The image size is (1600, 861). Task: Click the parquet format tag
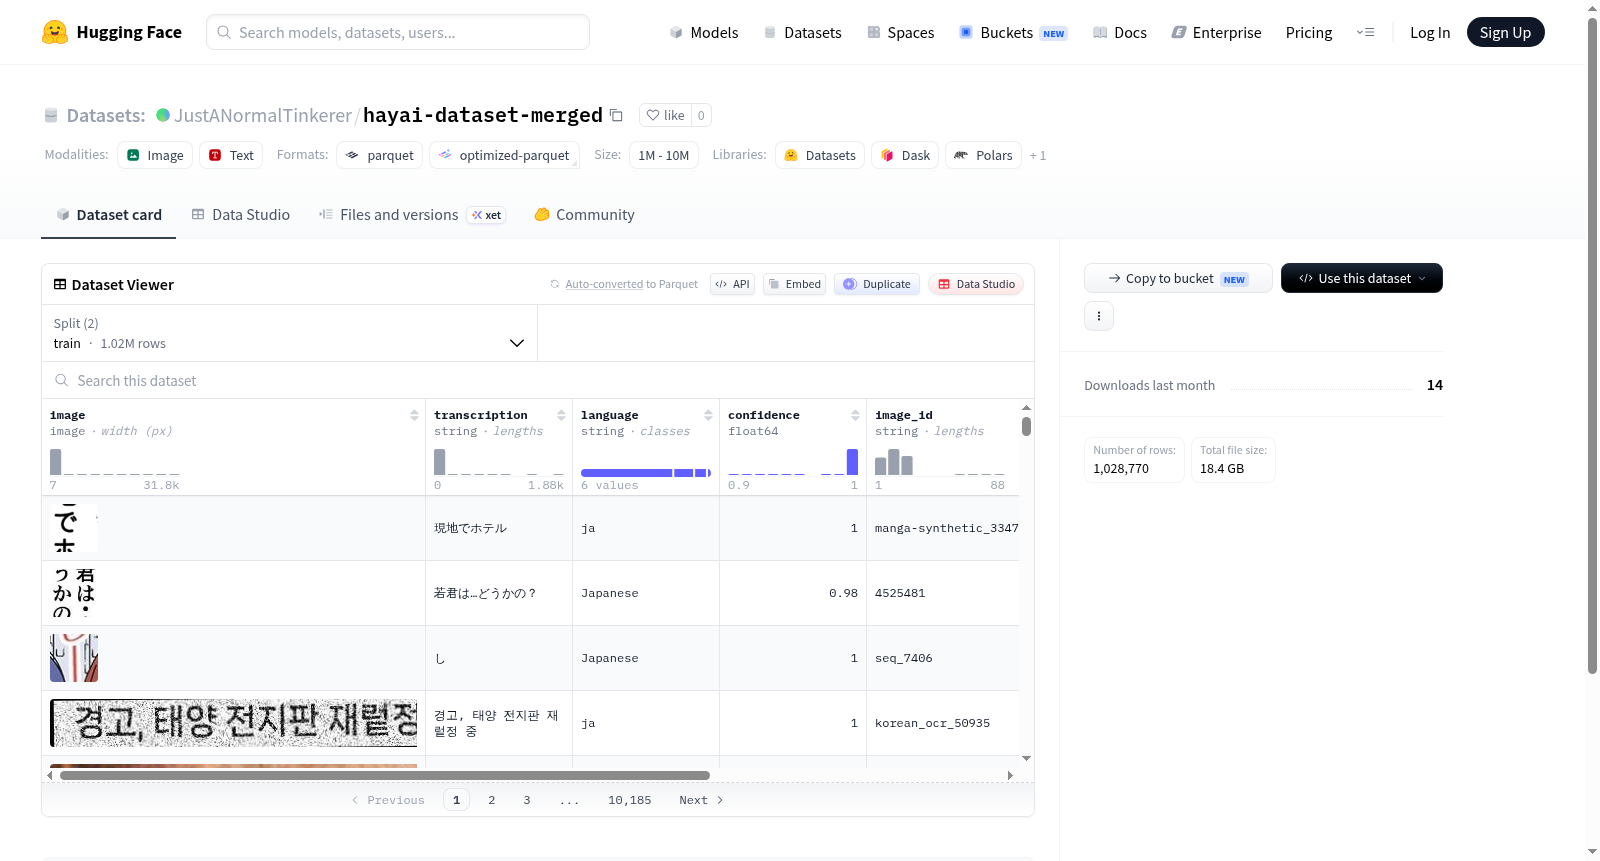pos(379,155)
